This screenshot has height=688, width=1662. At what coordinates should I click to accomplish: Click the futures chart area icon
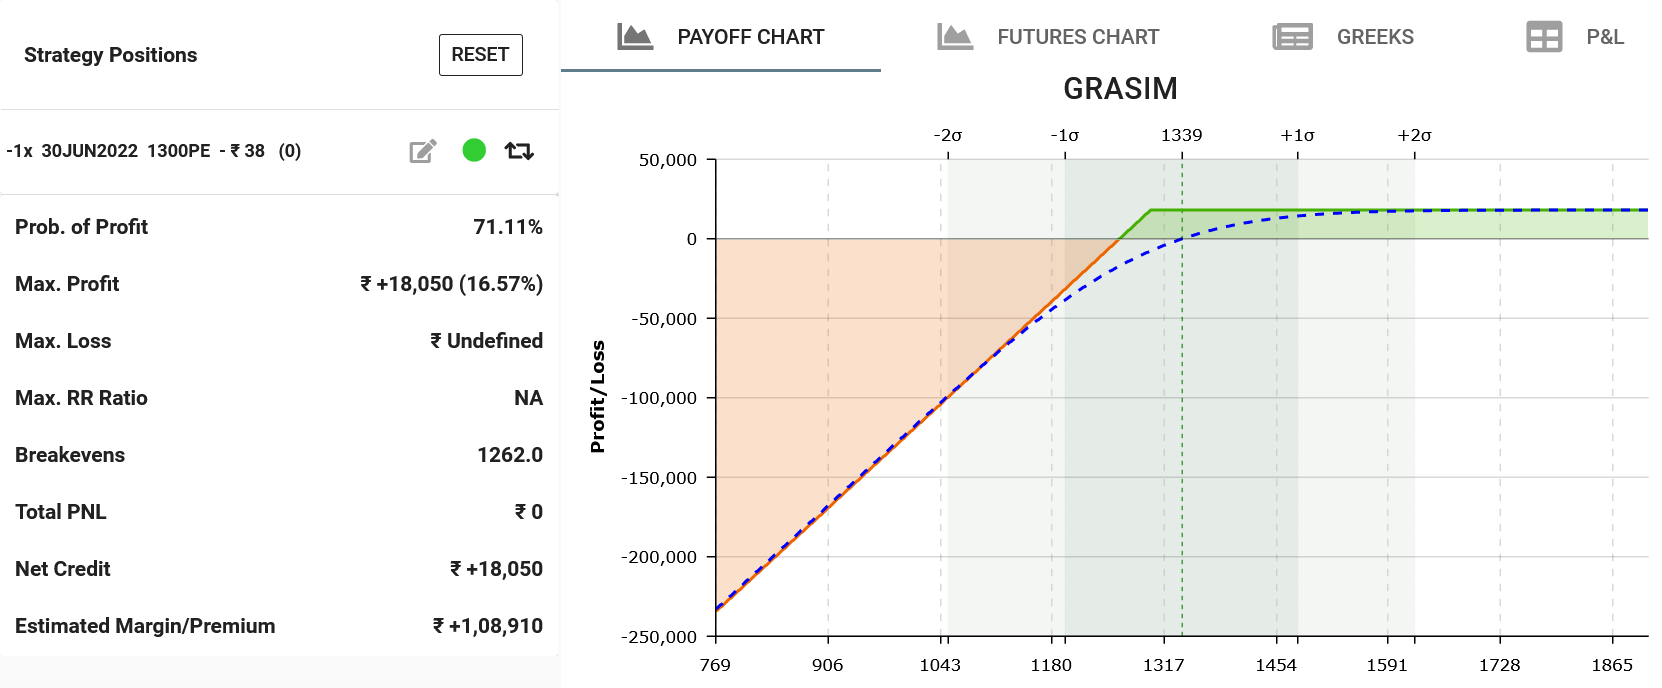click(955, 37)
